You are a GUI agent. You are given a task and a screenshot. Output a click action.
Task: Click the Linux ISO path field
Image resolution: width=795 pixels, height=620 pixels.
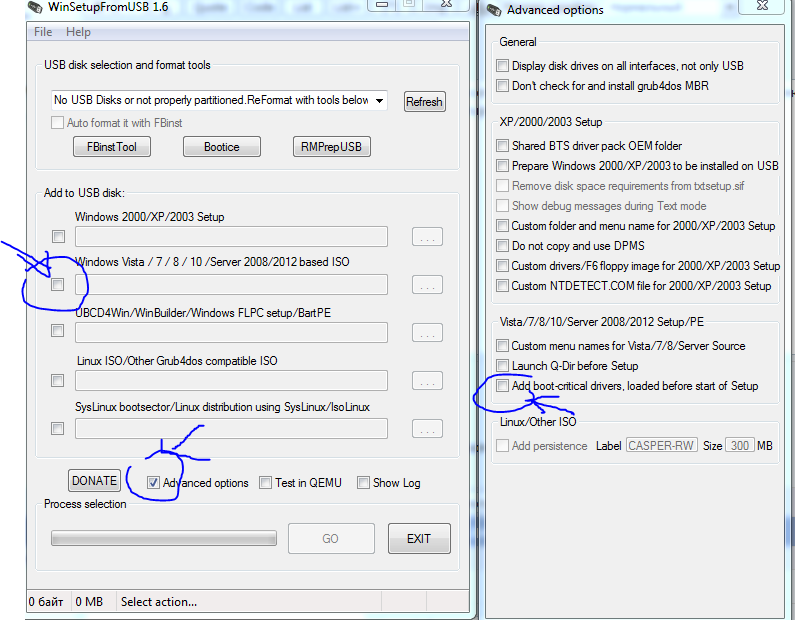231,381
